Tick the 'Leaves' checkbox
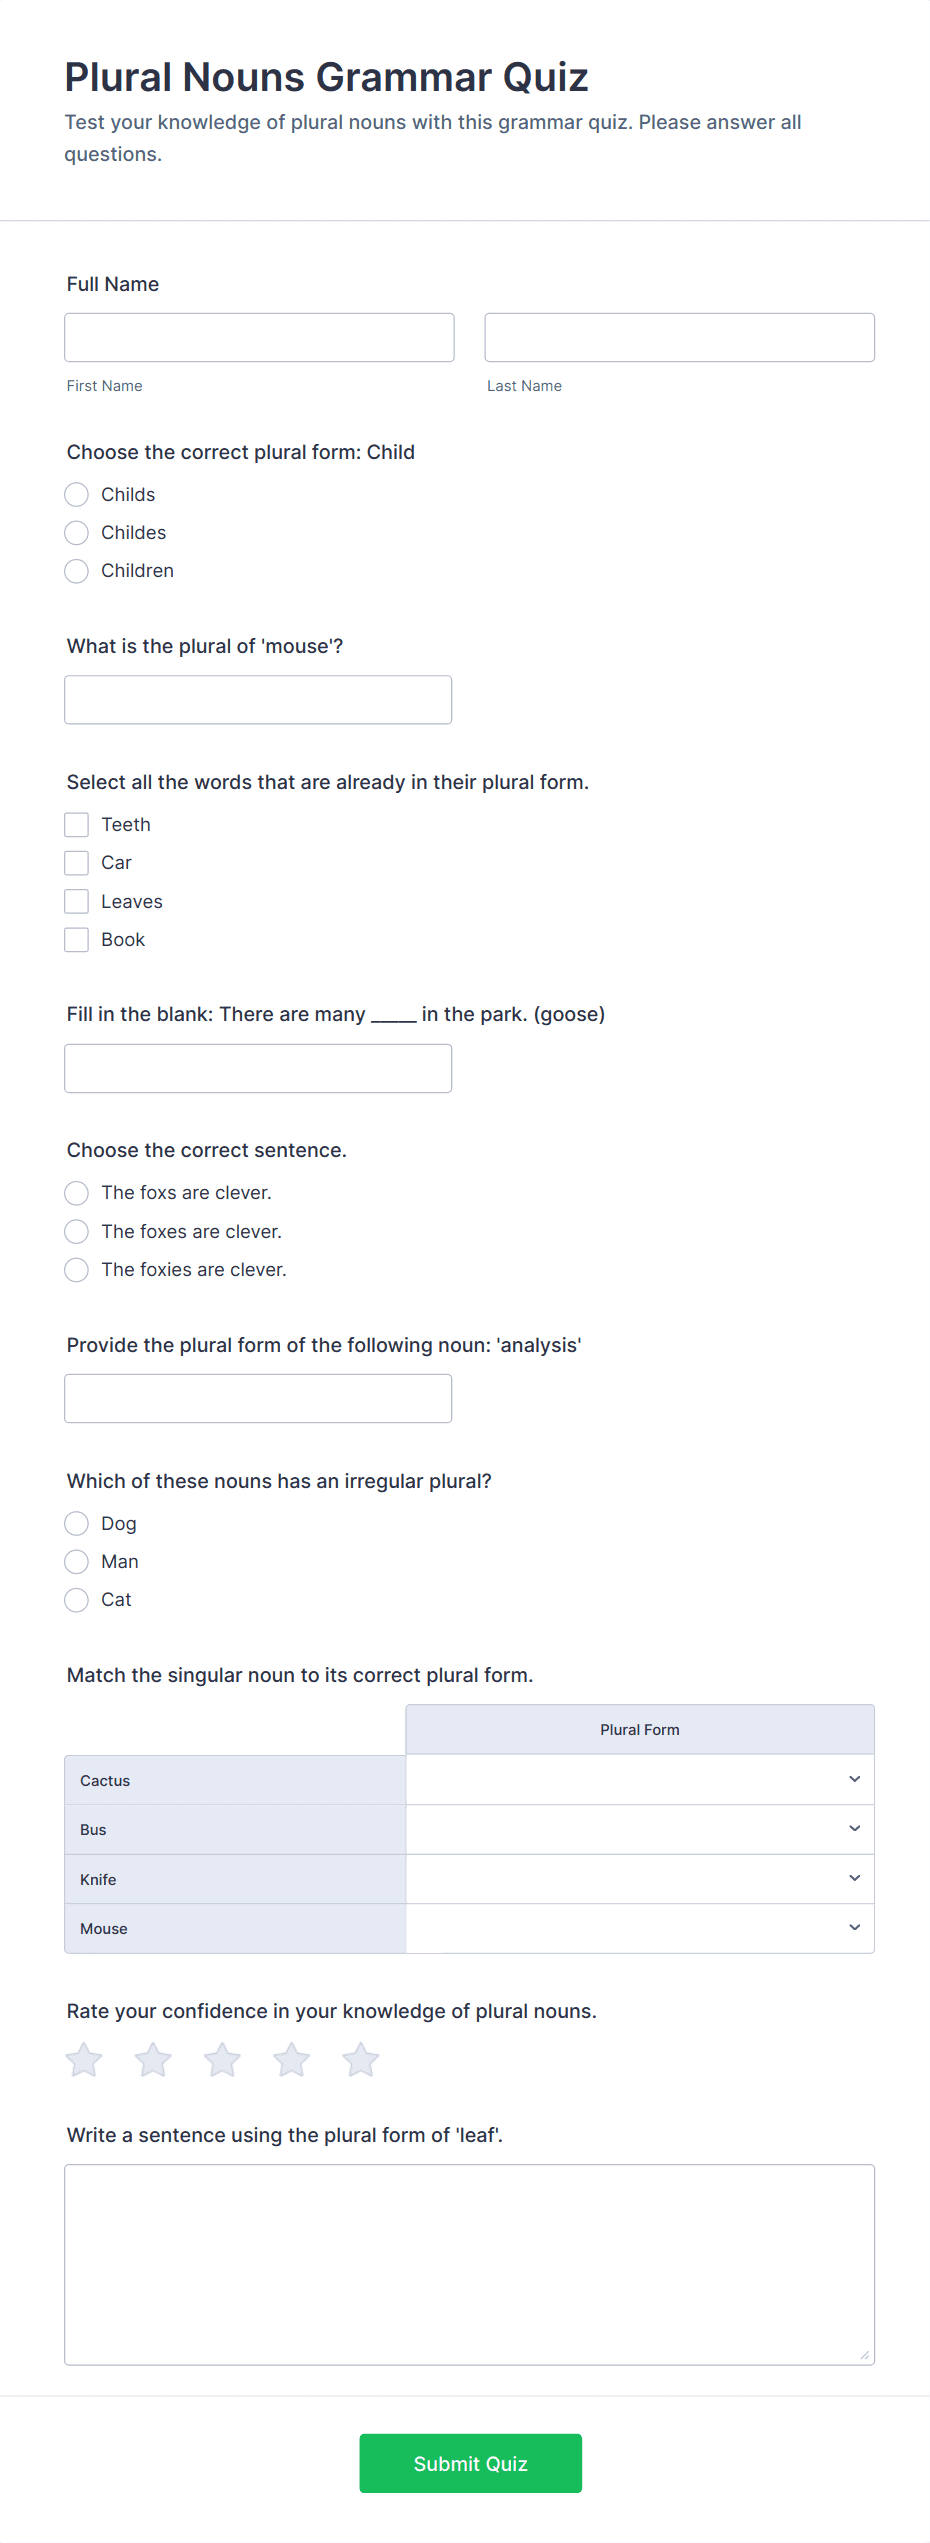The height and width of the screenshot is (2543, 930). tap(77, 902)
